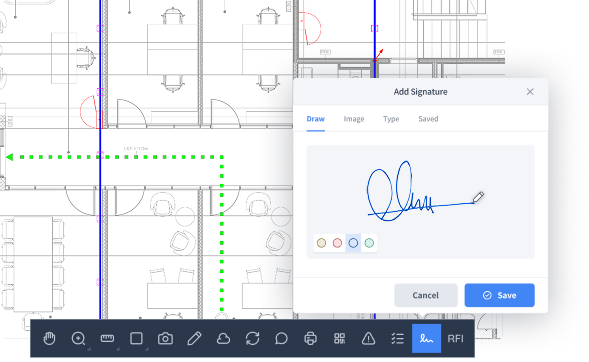The image size is (589, 362).
Task: Open the QR code tool
Action: point(340,339)
